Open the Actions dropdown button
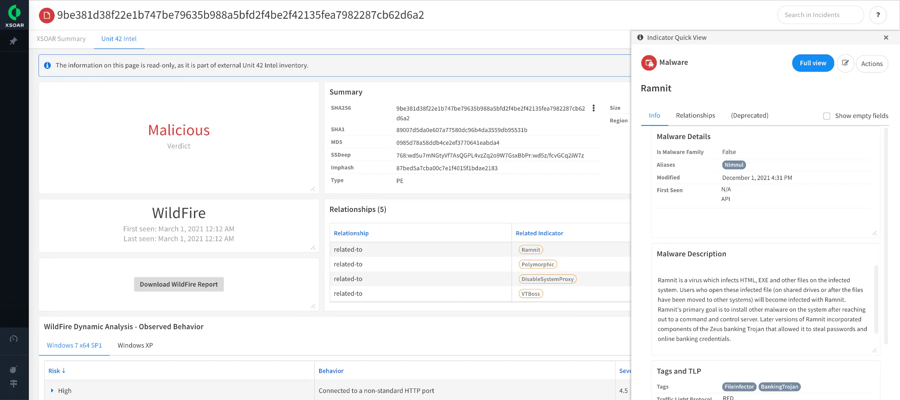Screen dimensions: 900x400 tap(872, 64)
